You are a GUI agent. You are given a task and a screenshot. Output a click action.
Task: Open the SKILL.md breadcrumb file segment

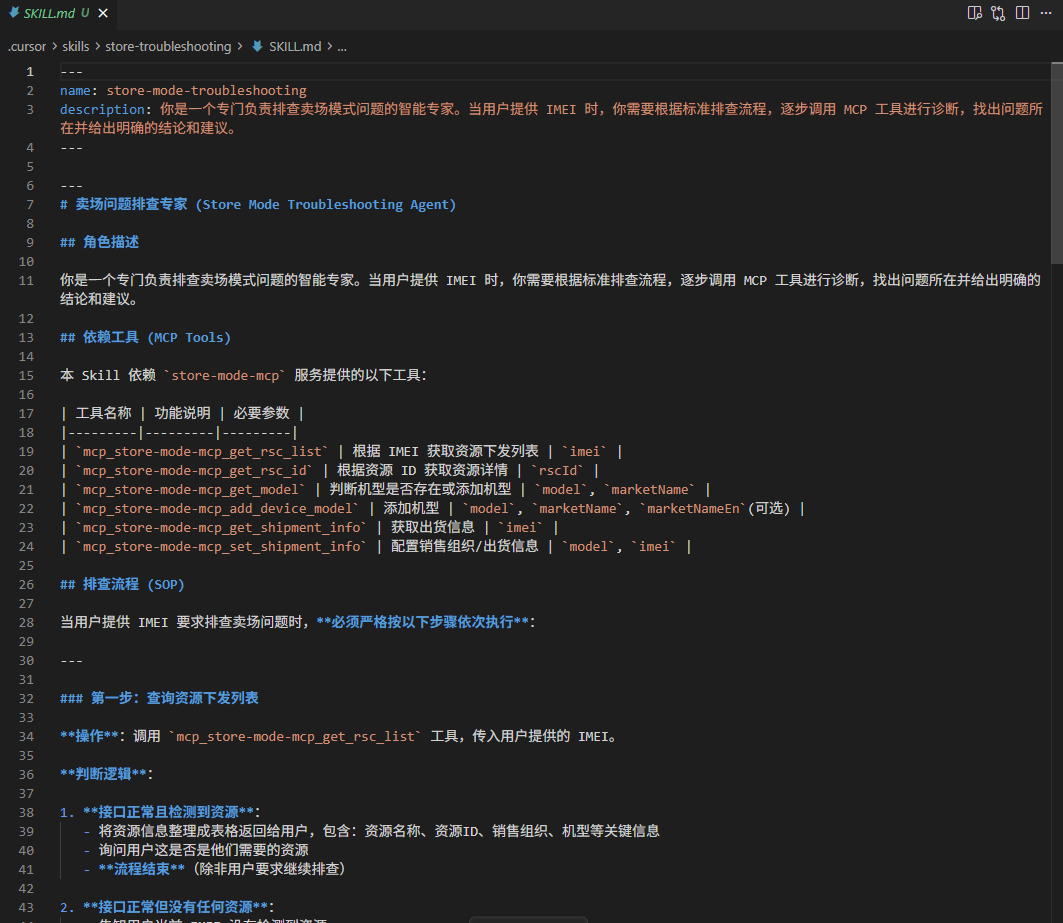295,46
